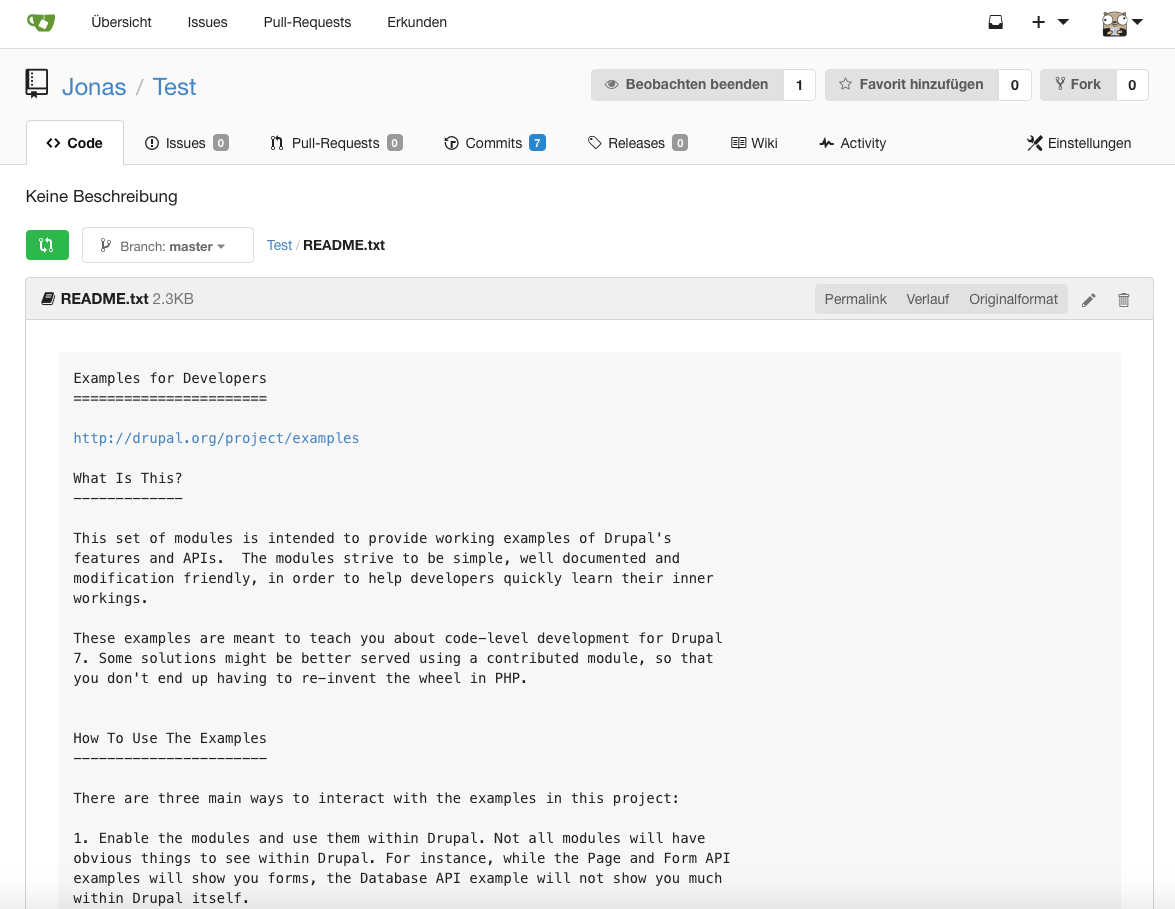Image resolution: width=1175 pixels, height=909 pixels.
Task: Click the trash delete file icon
Action: tap(1123, 300)
